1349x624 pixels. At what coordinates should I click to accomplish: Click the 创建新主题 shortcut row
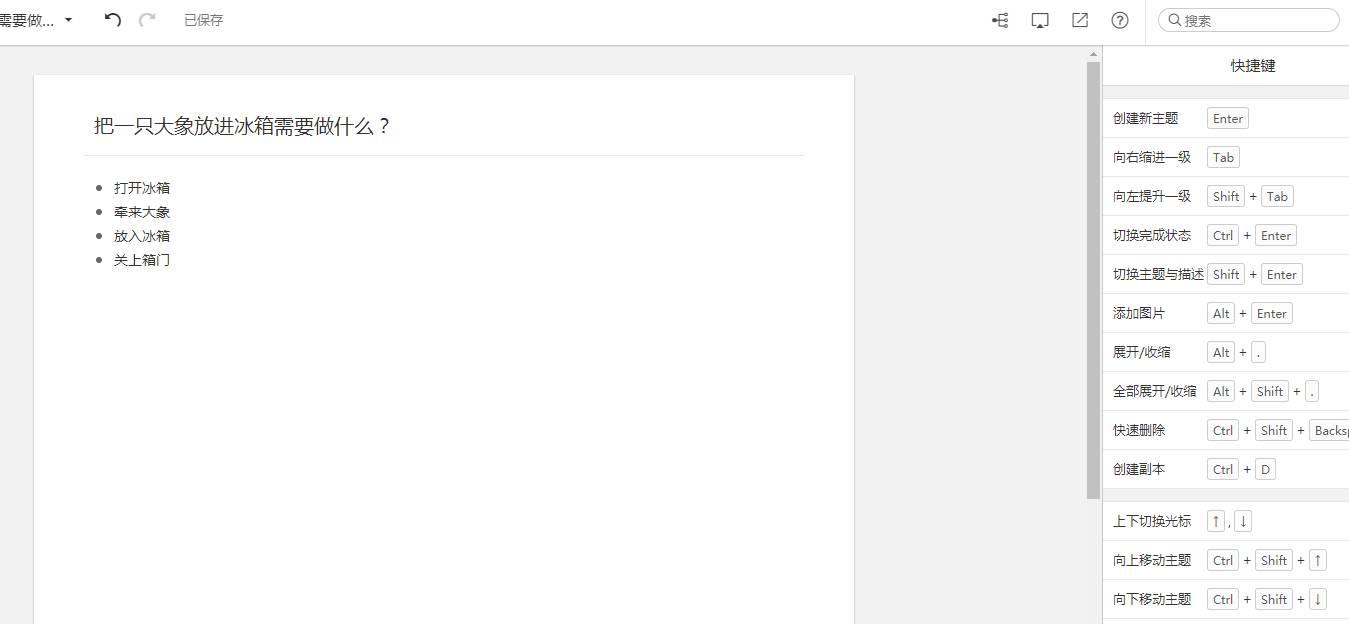pos(1146,118)
